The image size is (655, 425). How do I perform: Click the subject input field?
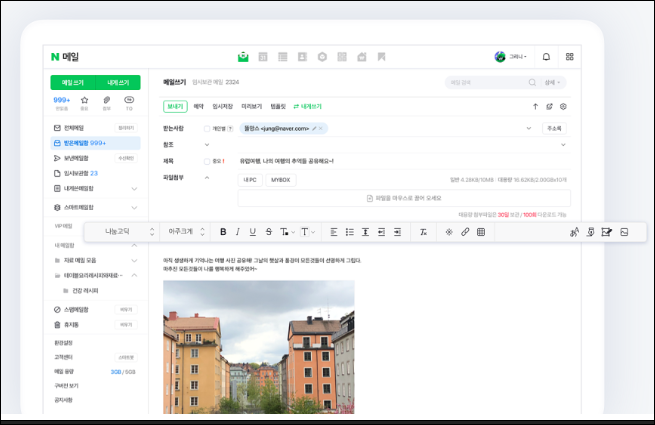point(404,161)
